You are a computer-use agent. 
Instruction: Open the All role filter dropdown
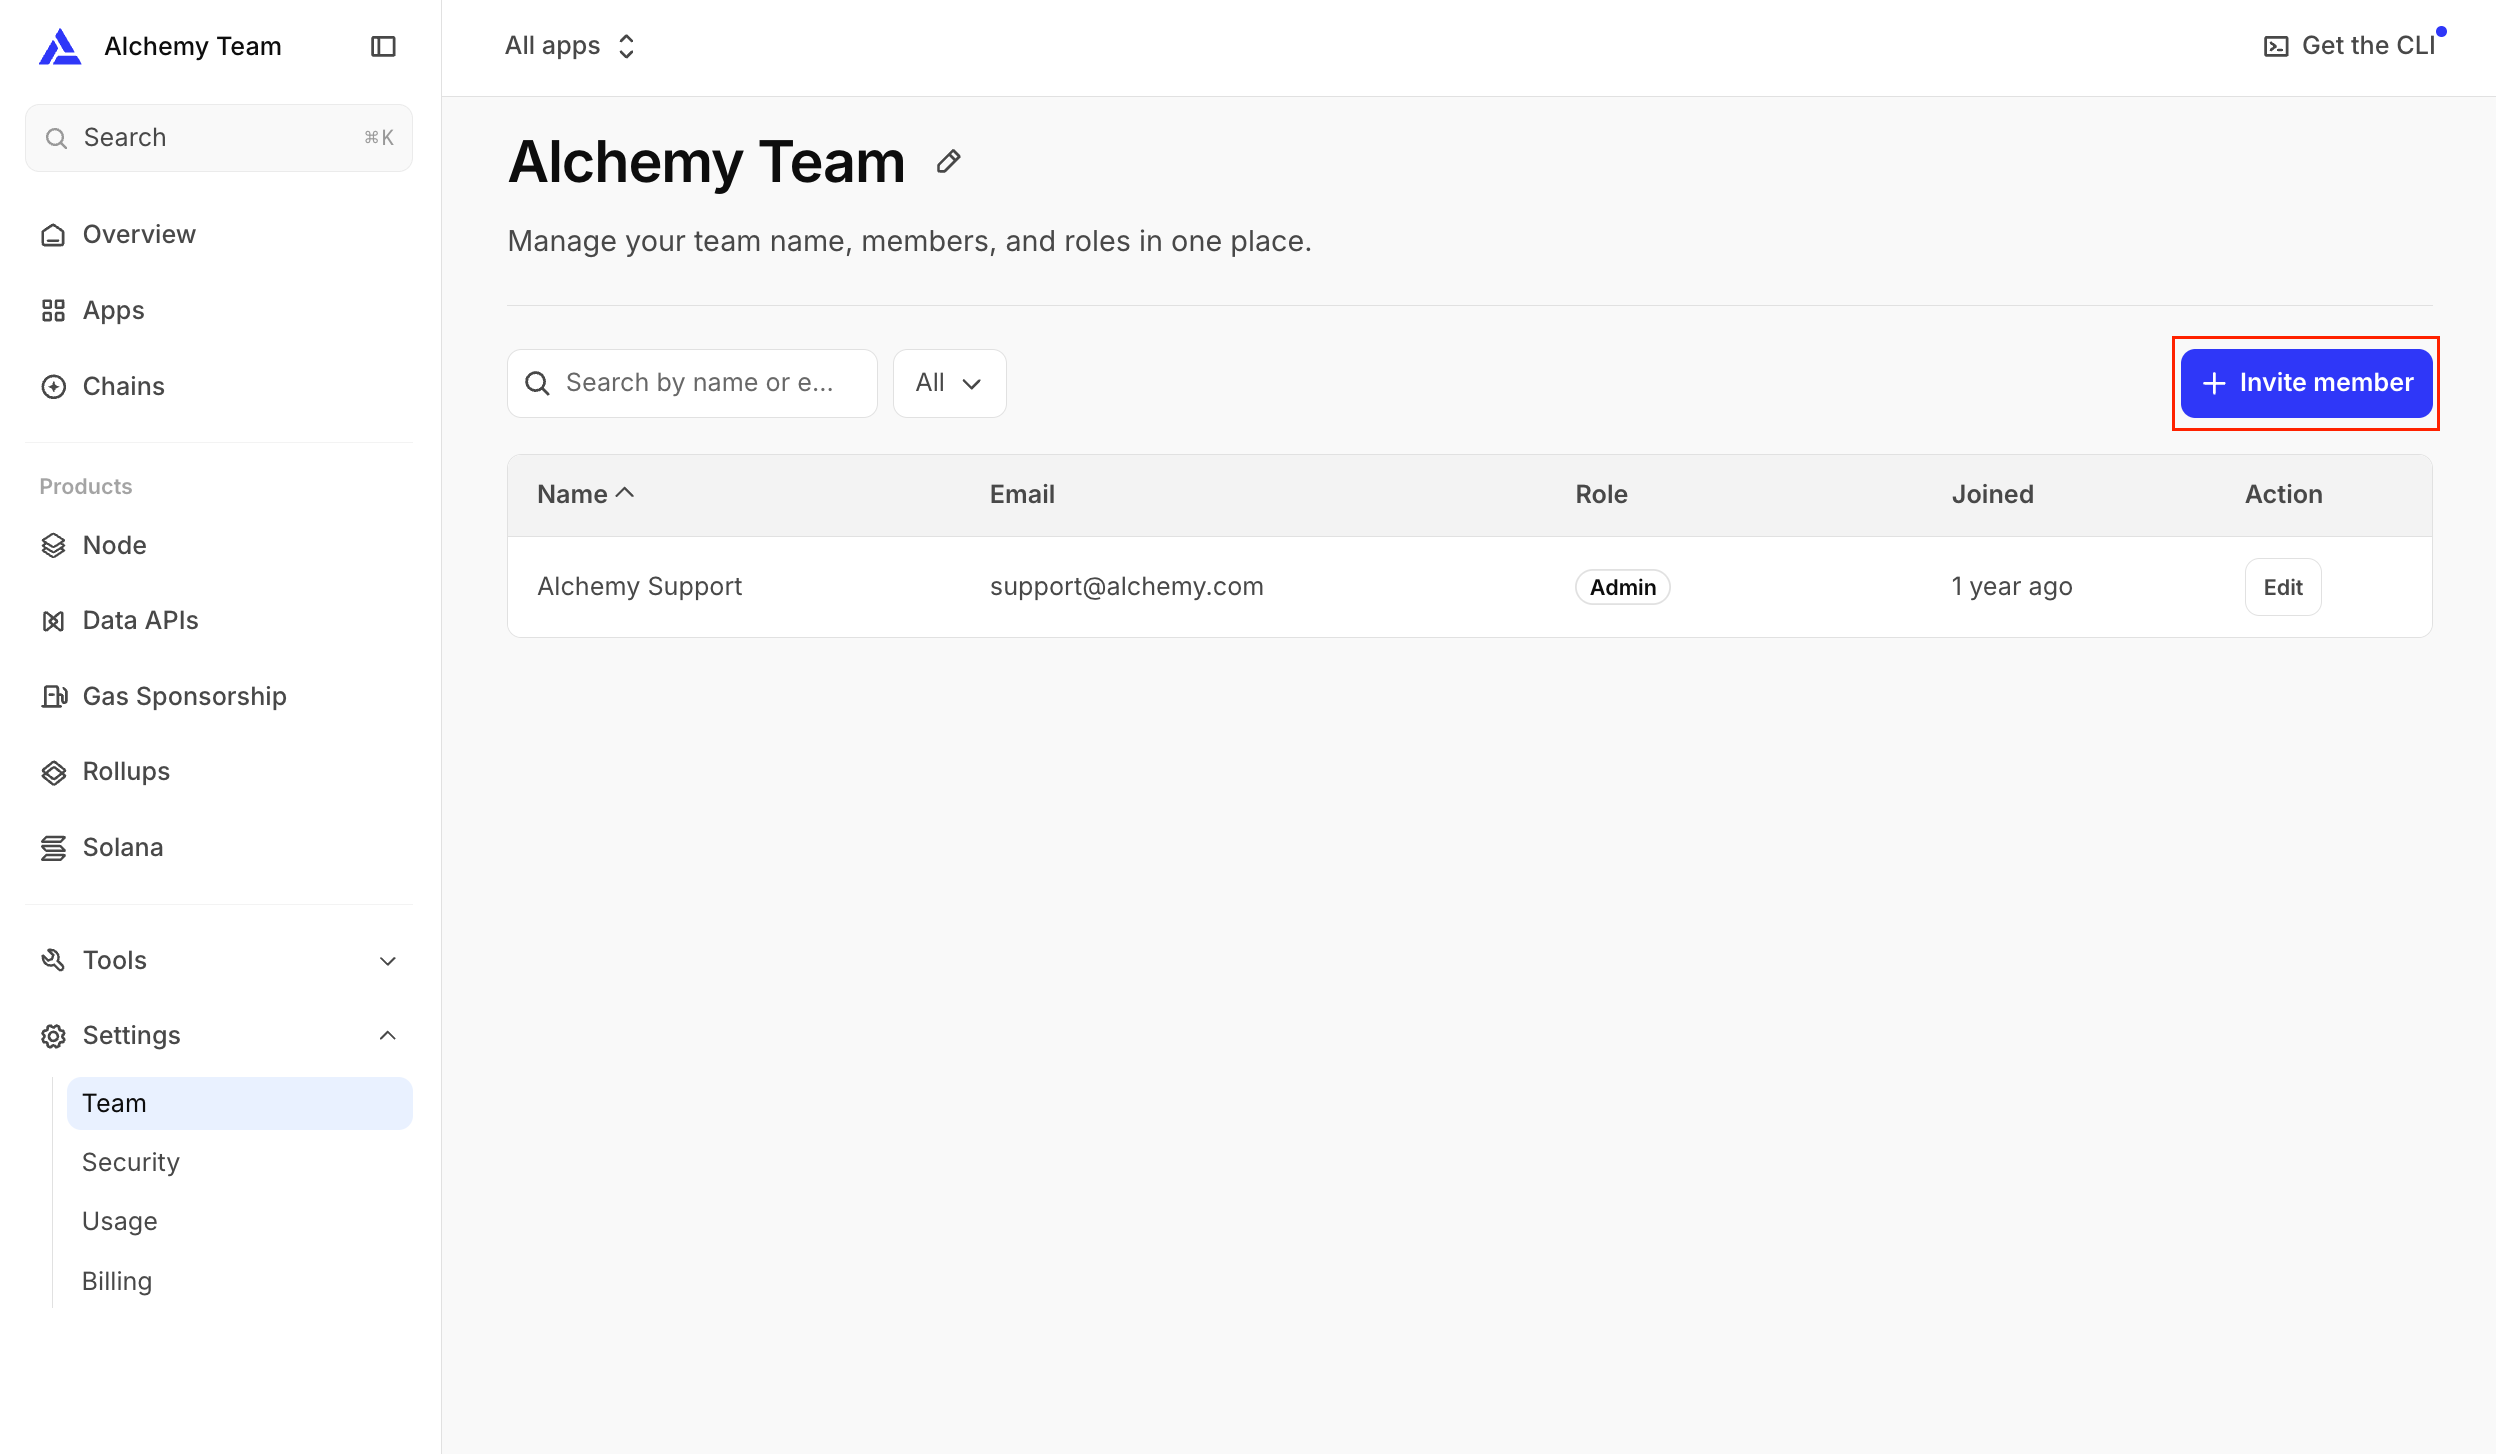(x=949, y=383)
